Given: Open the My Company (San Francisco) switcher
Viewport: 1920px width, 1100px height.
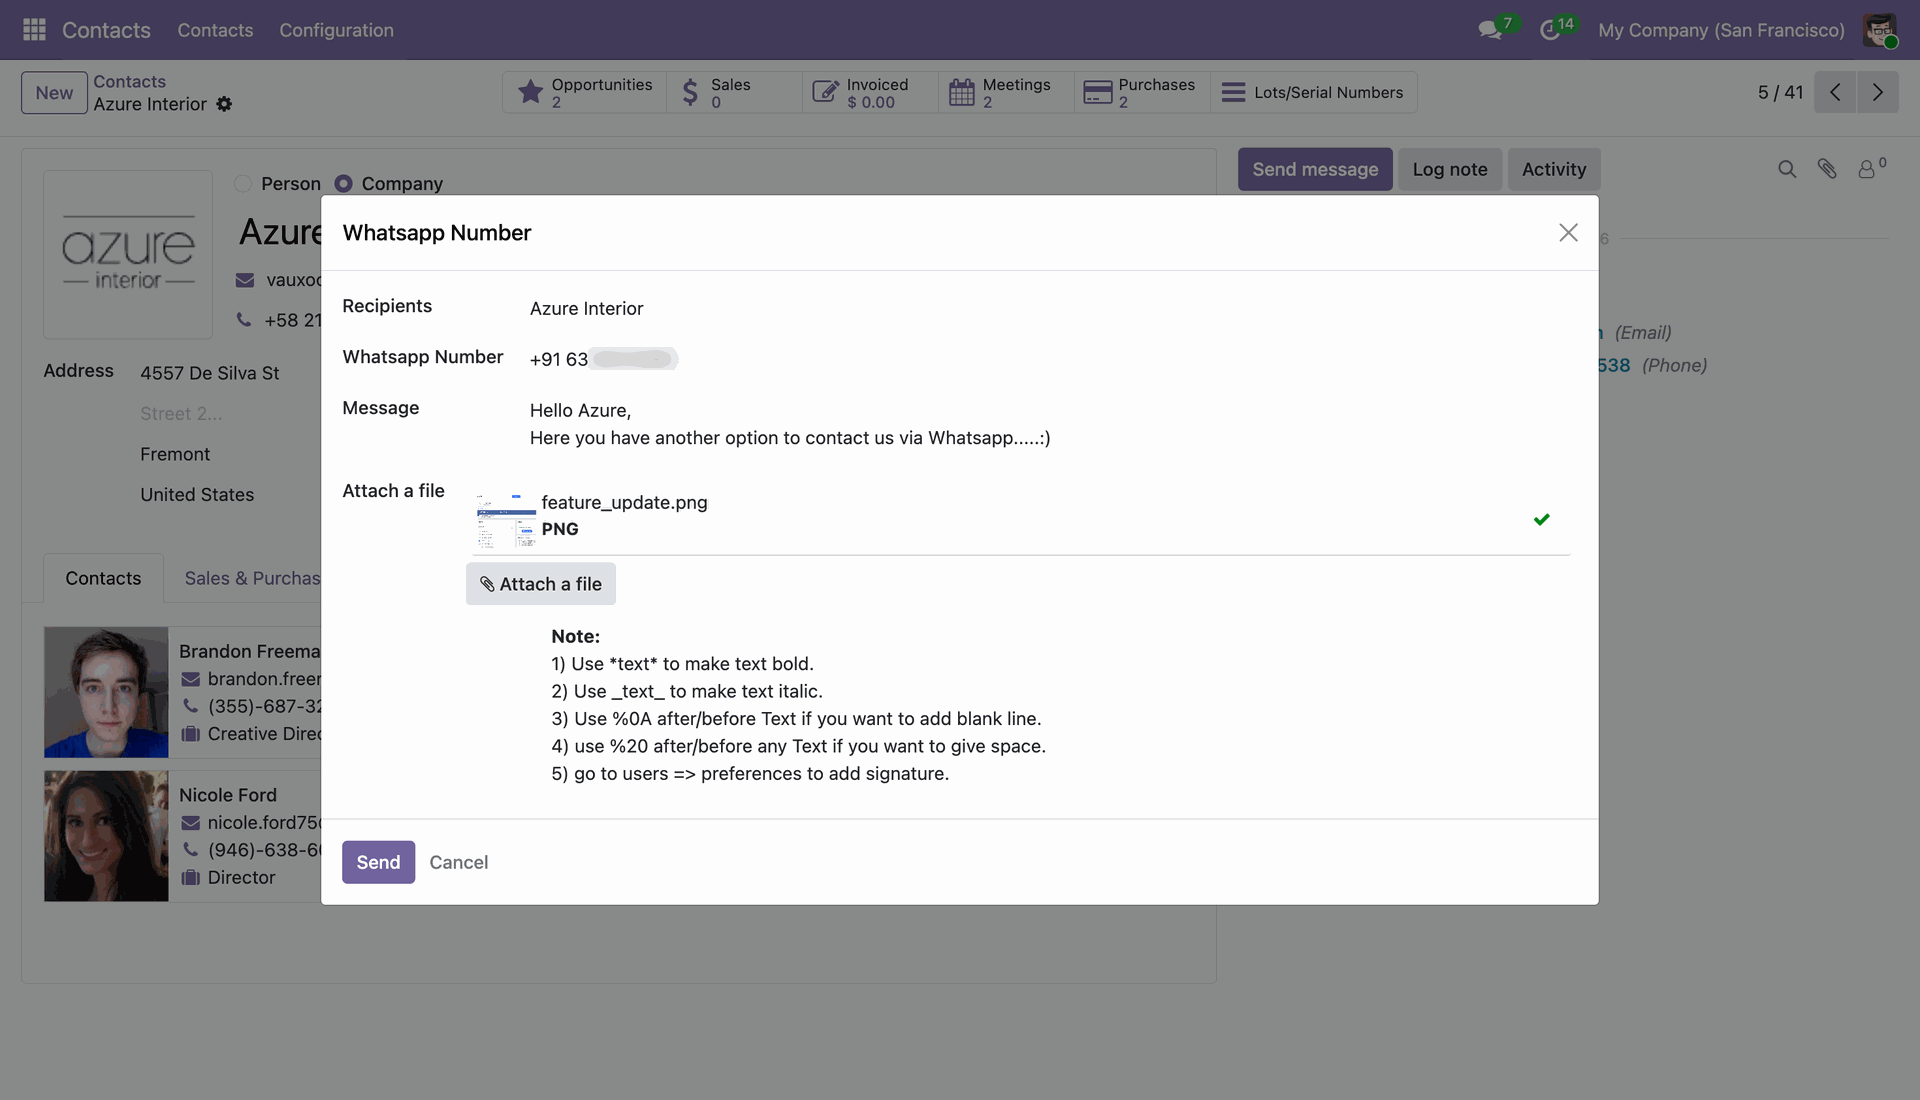Looking at the screenshot, I should click(x=1721, y=30).
